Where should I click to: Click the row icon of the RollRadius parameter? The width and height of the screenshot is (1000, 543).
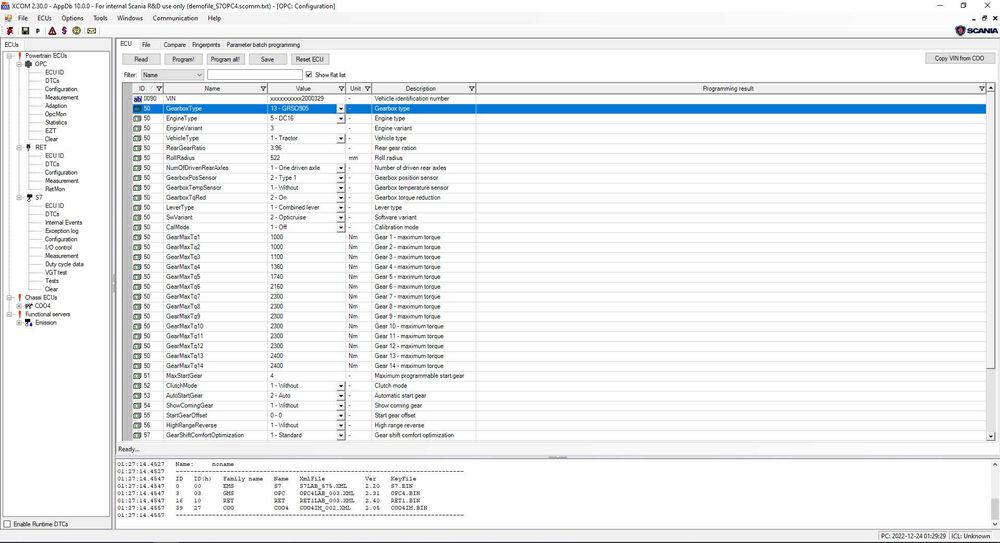137,158
